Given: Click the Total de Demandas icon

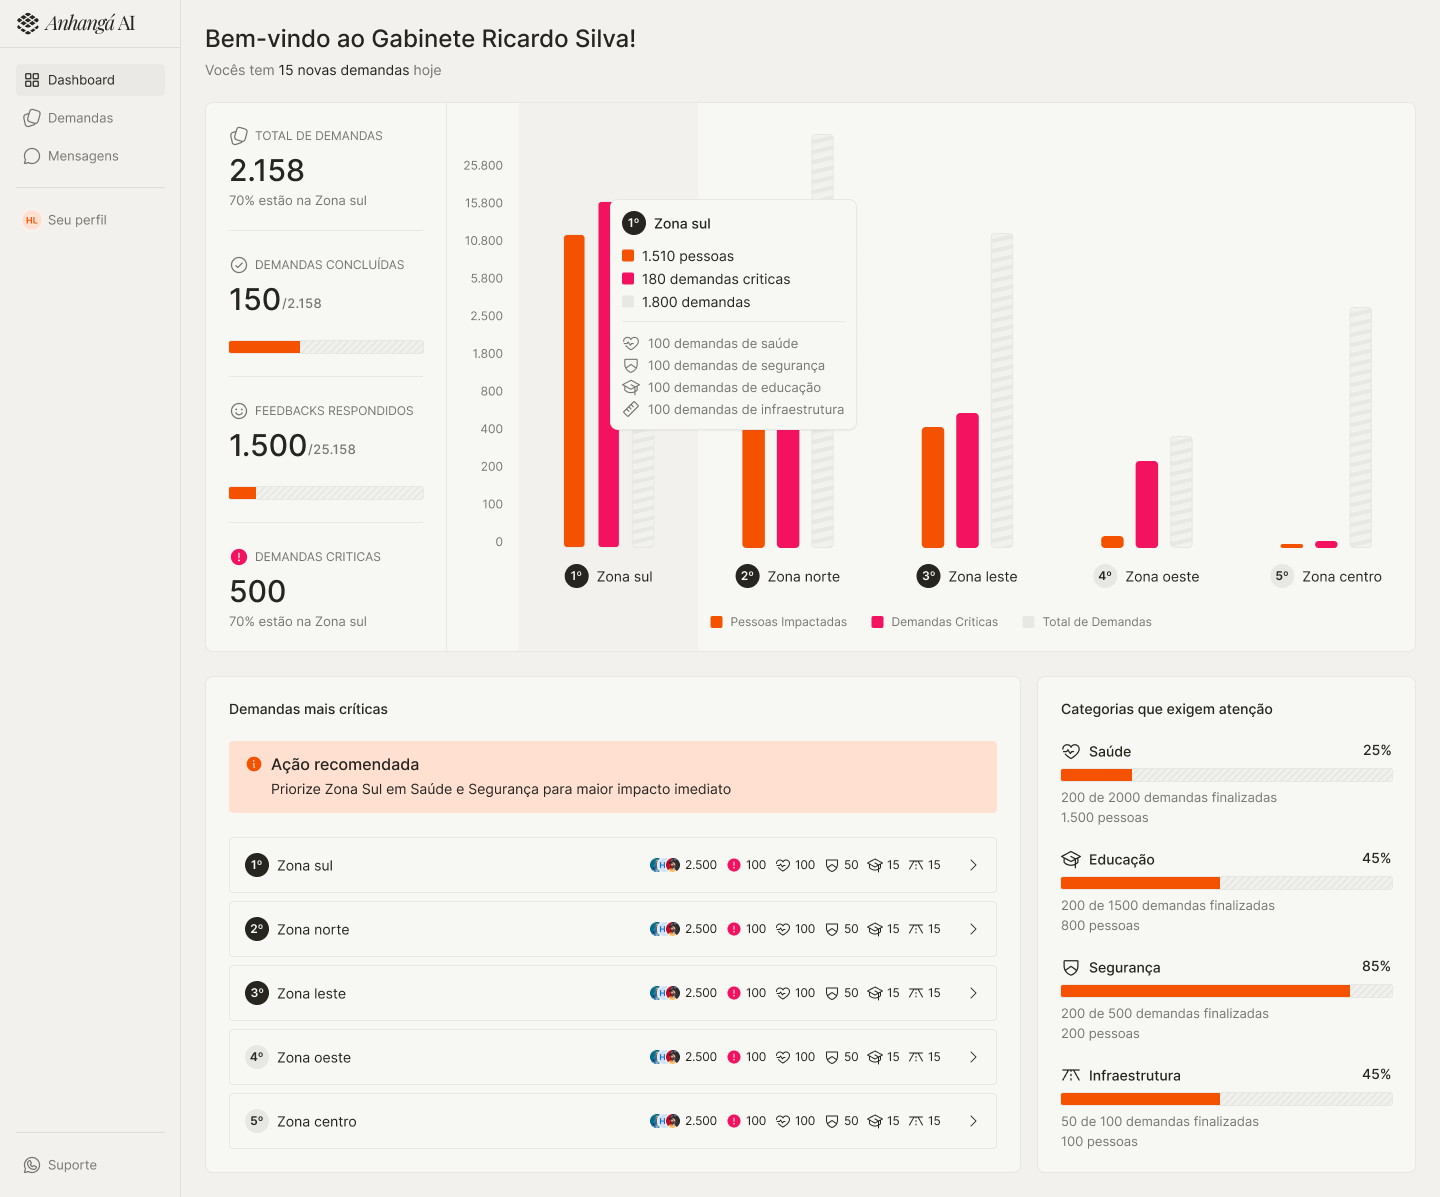Looking at the screenshot, I should coord(238,136).
